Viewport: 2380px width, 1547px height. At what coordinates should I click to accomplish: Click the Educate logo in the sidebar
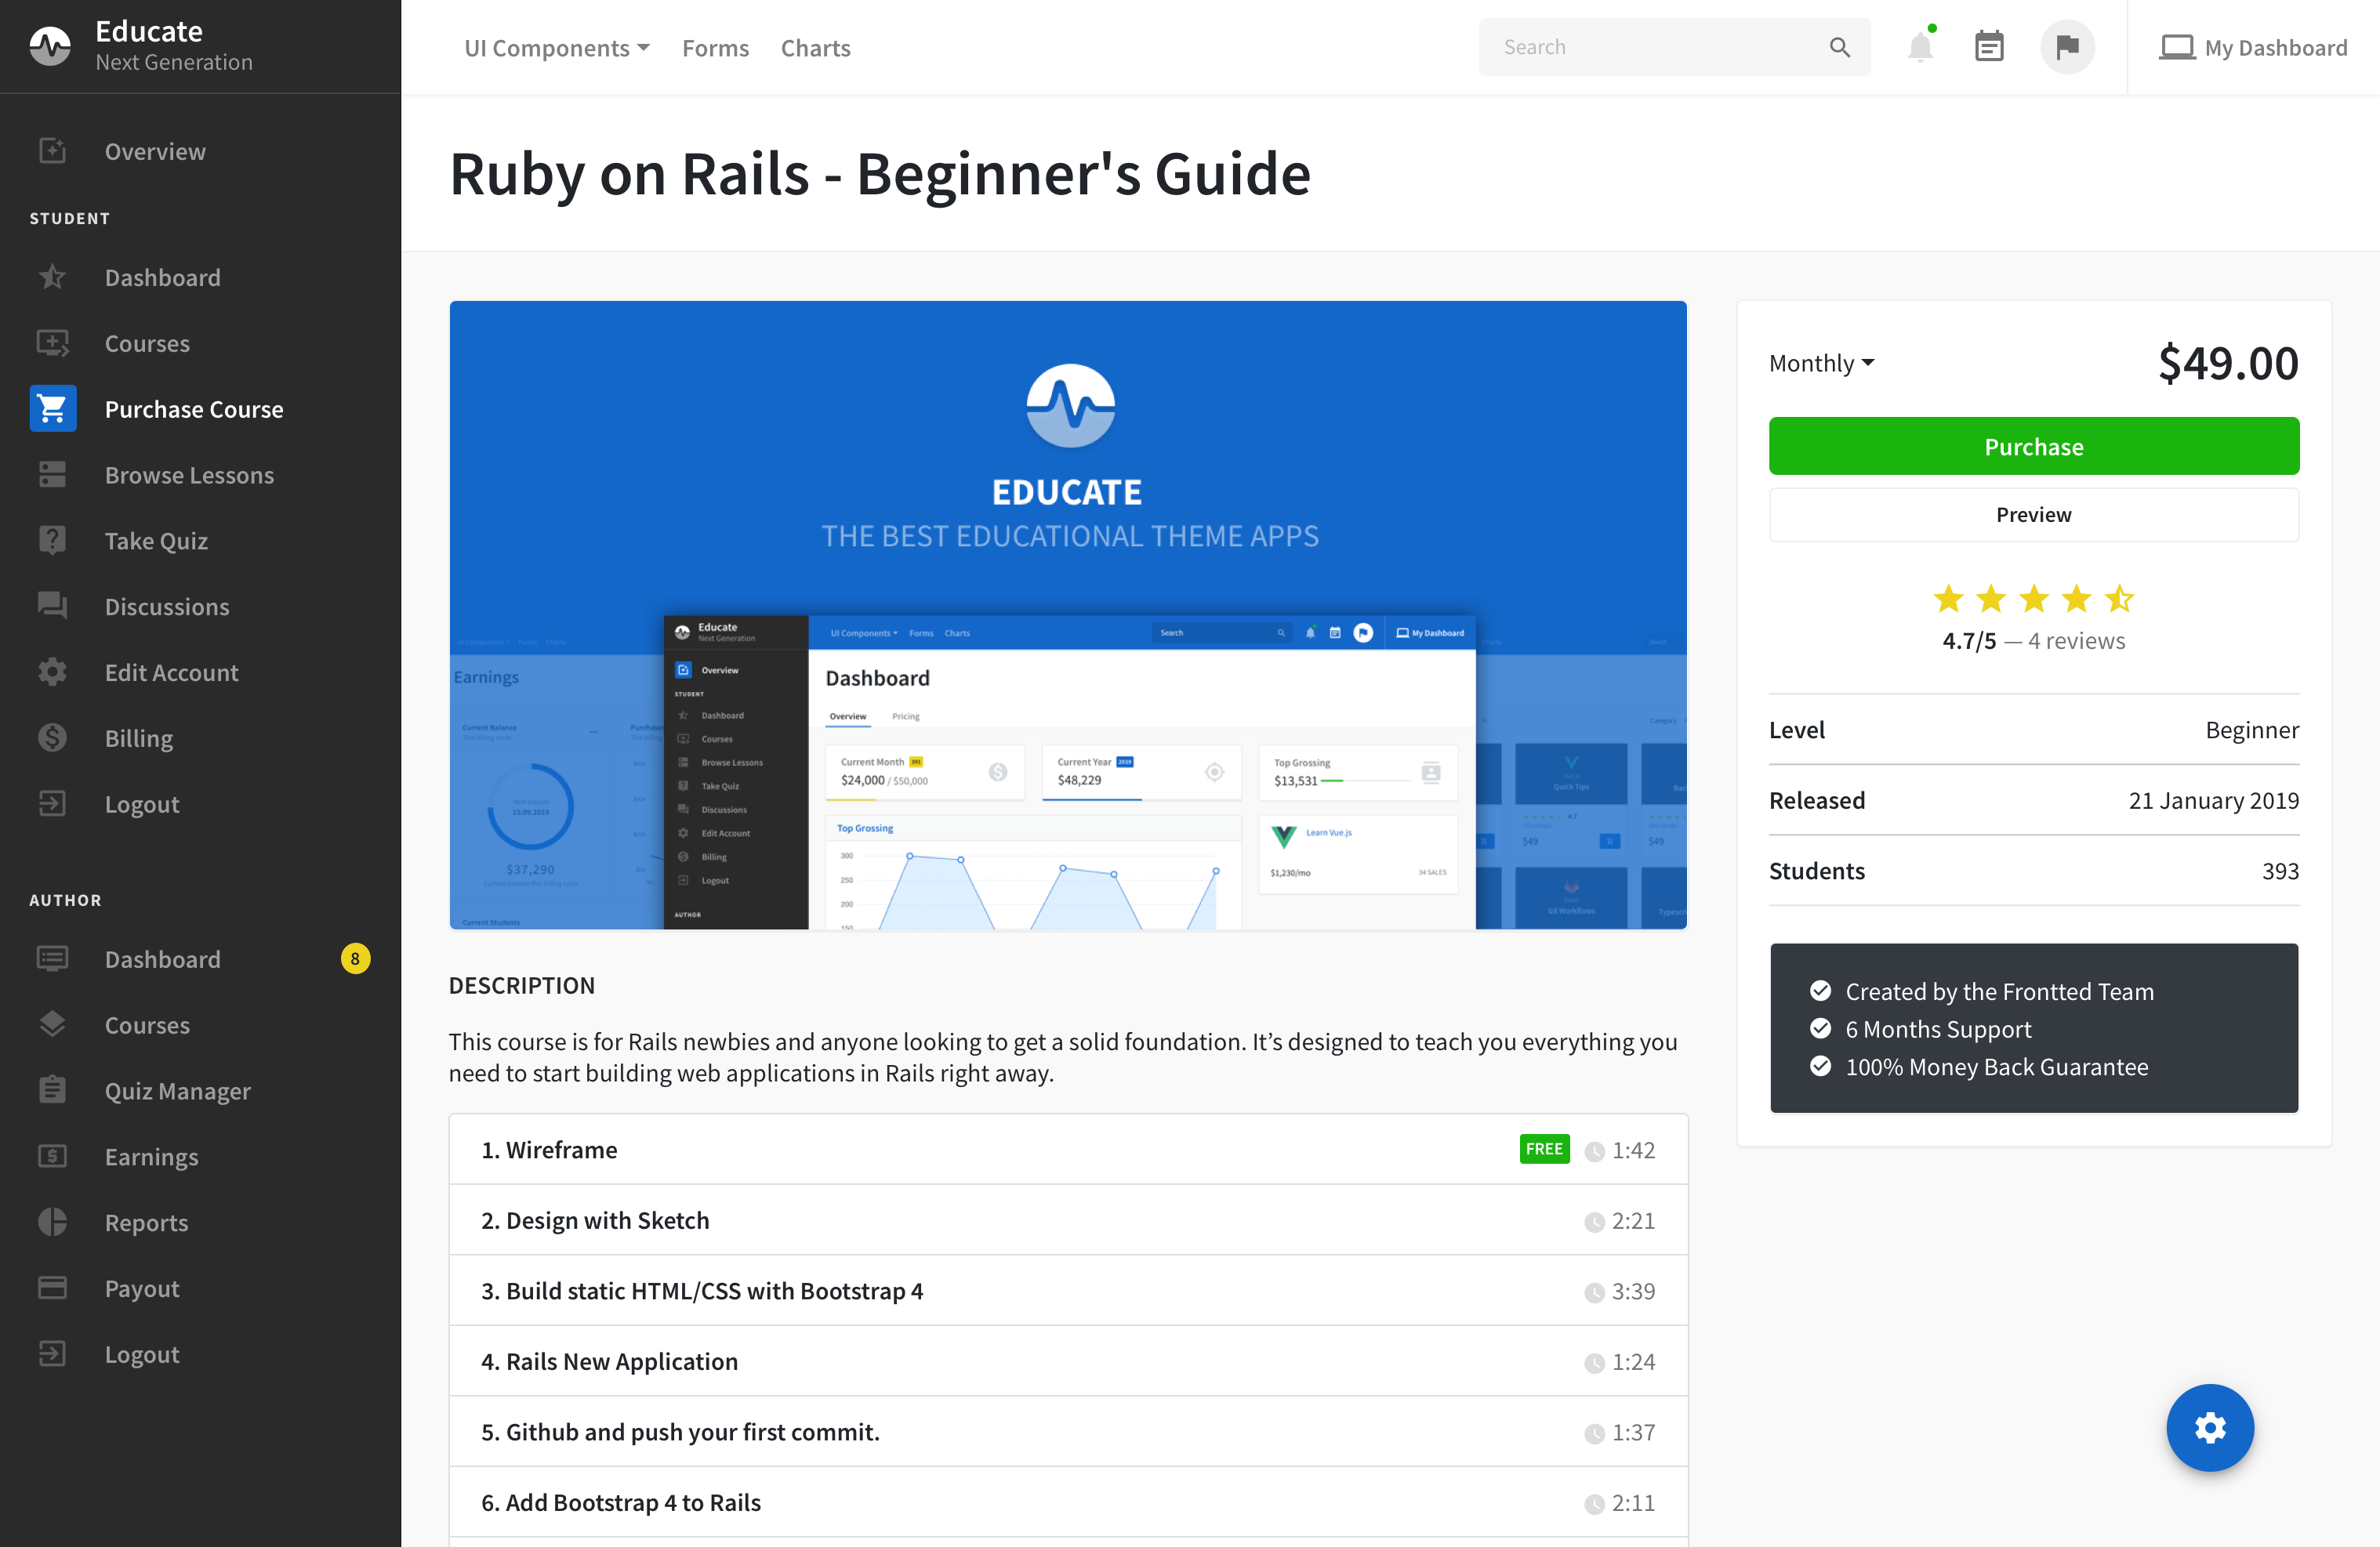click(50, 46)
